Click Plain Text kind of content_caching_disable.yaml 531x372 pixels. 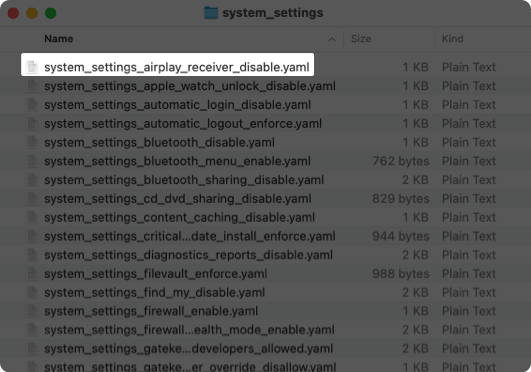[469, 218]
